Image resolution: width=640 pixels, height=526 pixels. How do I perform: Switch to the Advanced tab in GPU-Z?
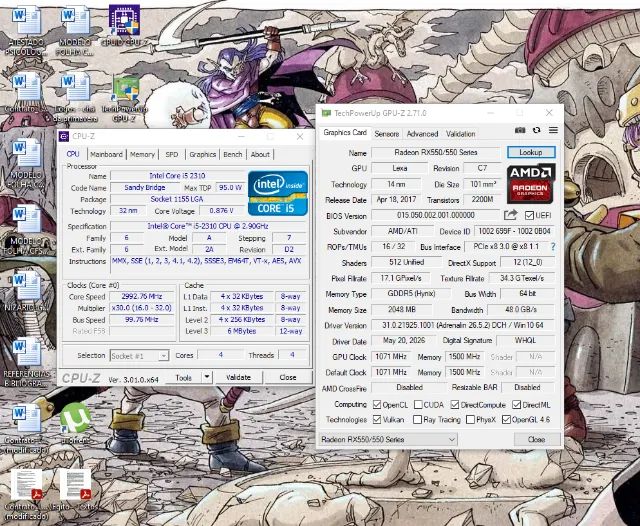click(x=422, y=134)
